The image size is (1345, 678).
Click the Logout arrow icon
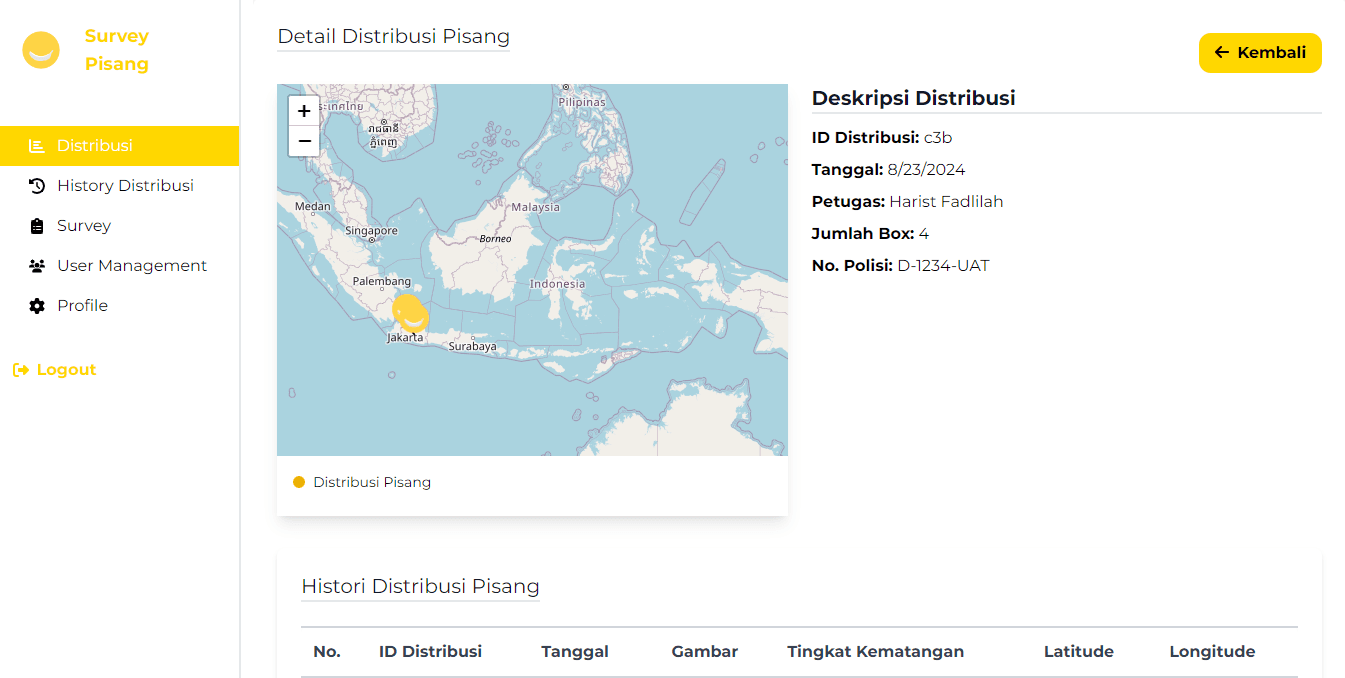click(x=21, y=370)
